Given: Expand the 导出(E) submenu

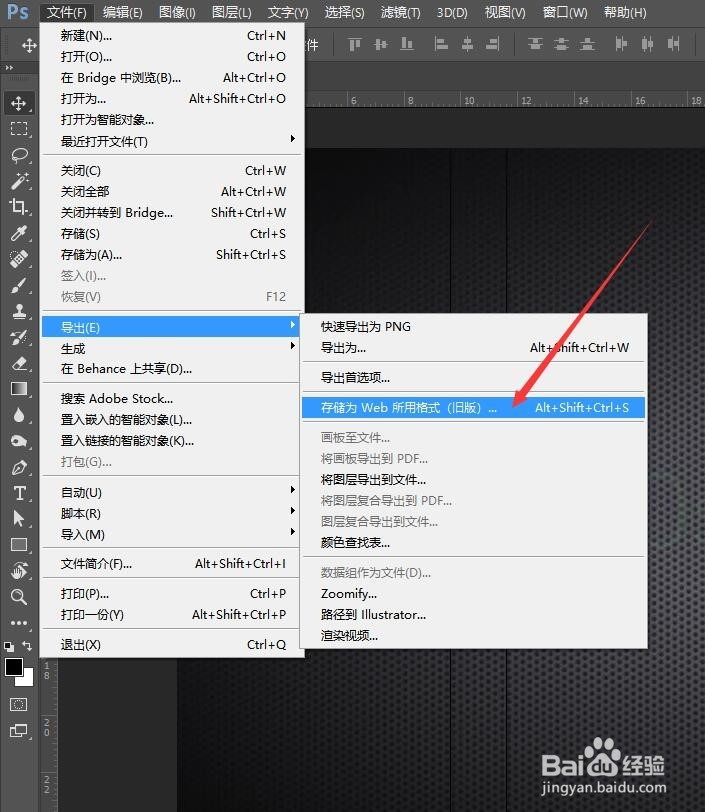Looking at the screenshot, I should point(171,327).
